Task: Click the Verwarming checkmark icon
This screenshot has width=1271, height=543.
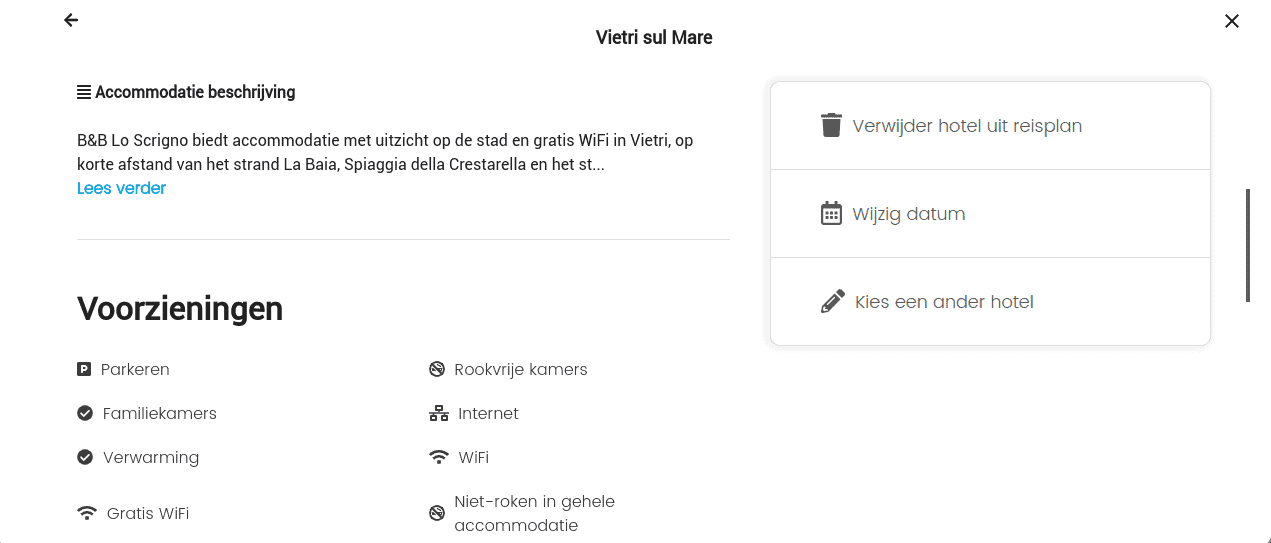Action: pos(85,458)
